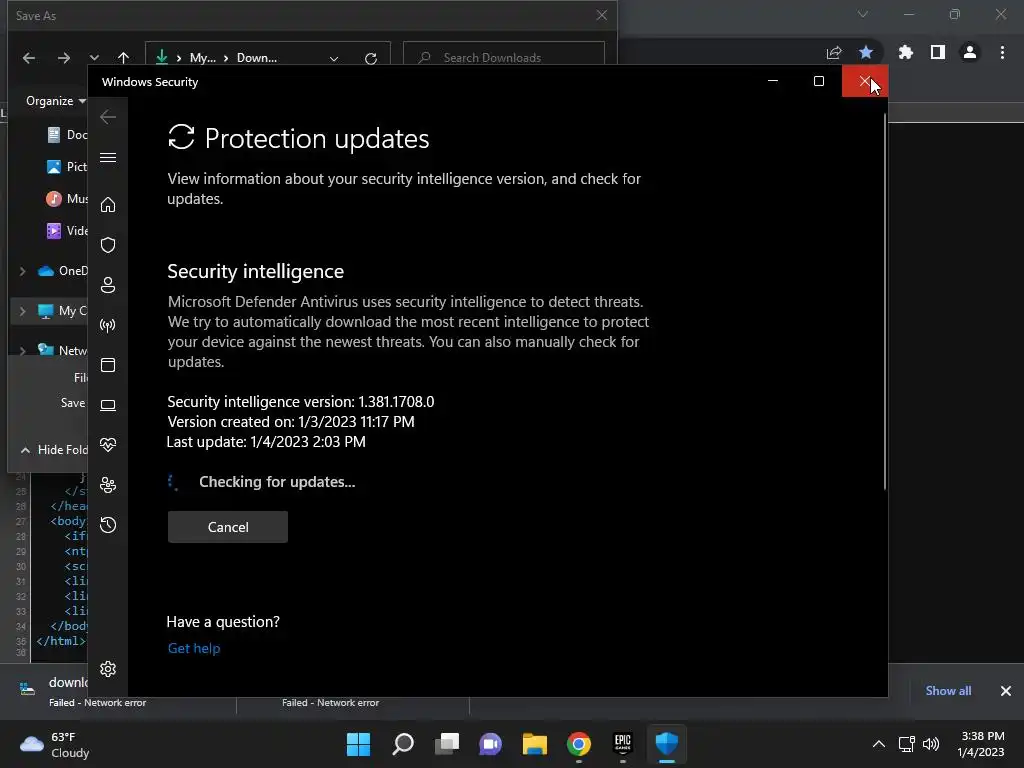Expand the Save As address path dropdown
1024x768 pixels.
pyautogui.click(x=334, y=58)
